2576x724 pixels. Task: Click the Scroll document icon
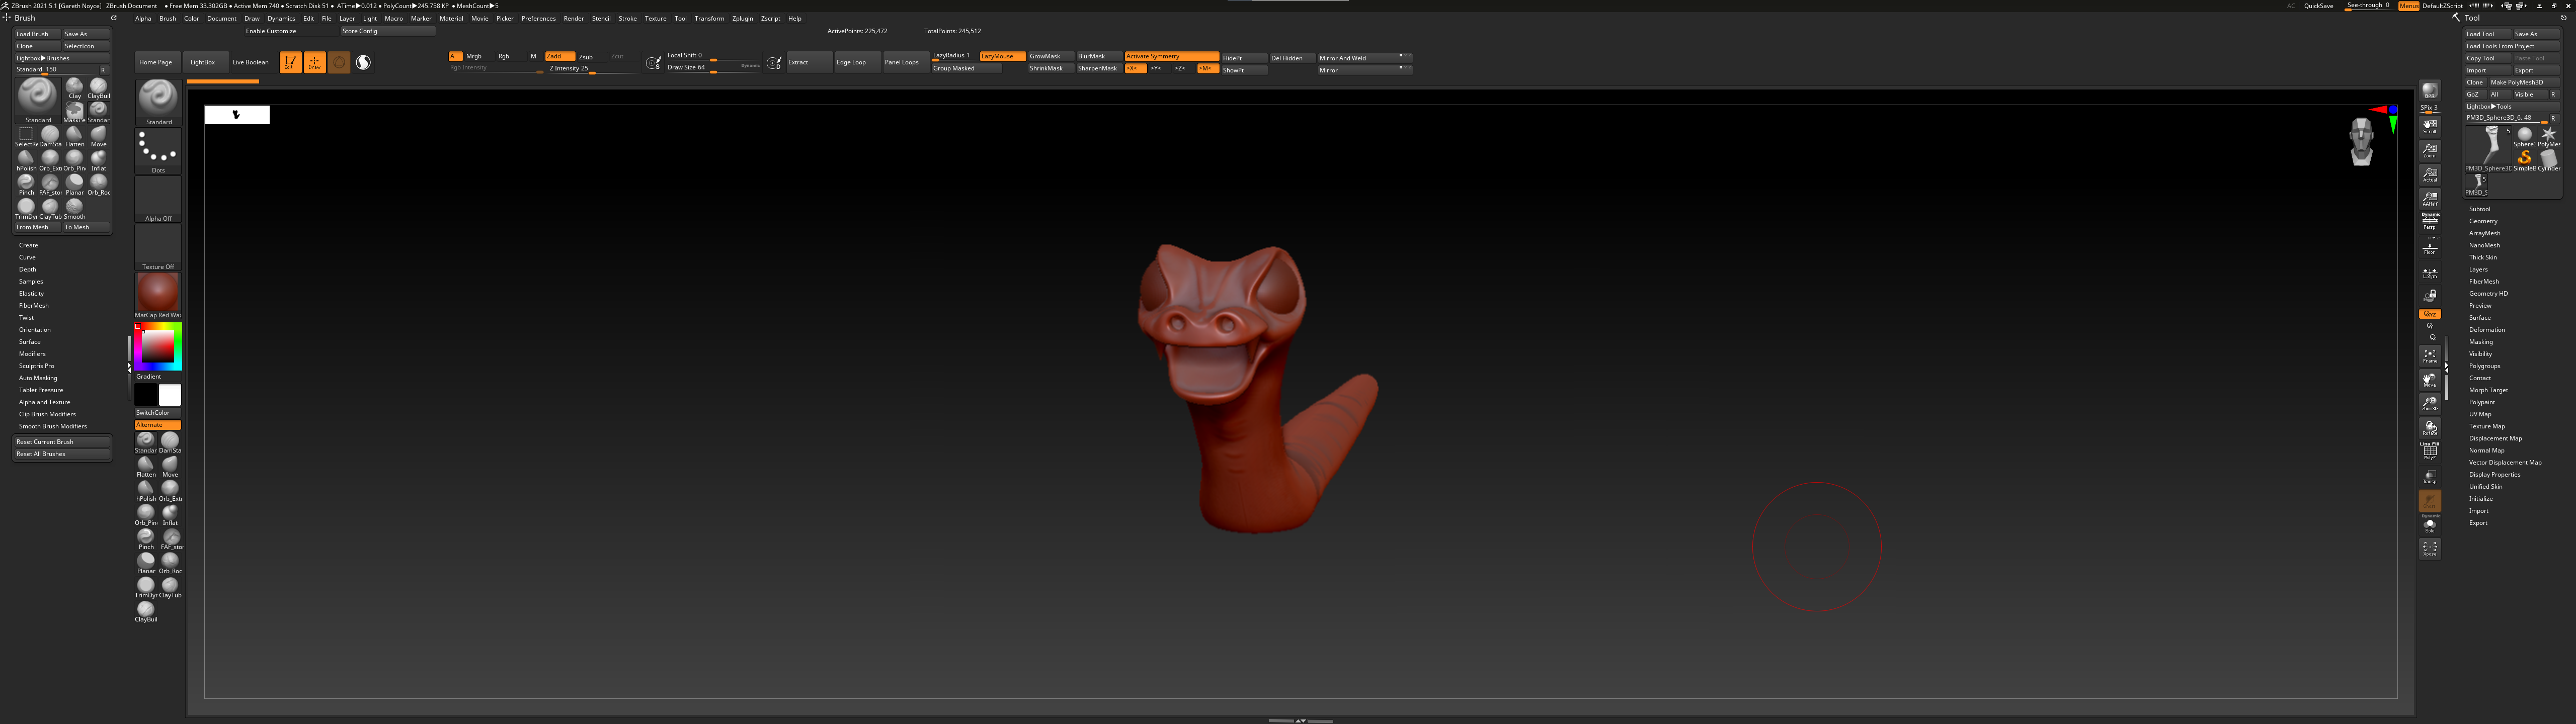2429,126
